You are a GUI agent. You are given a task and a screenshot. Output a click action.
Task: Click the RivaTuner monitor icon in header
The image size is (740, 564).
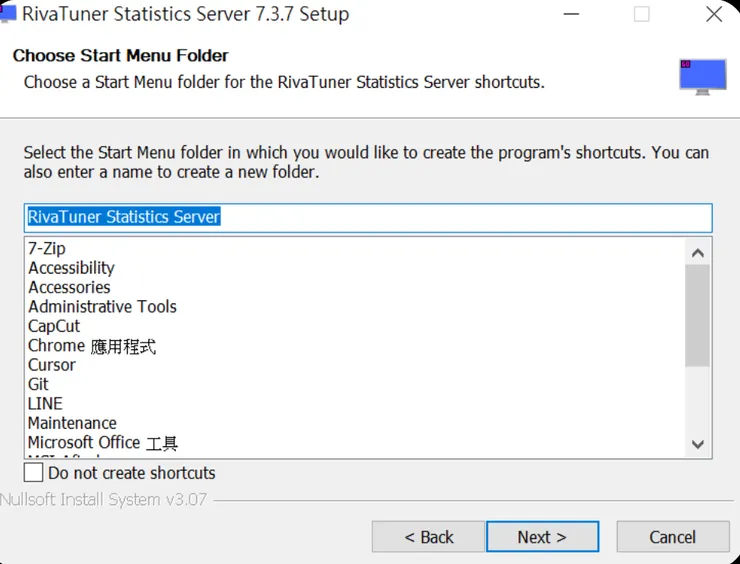click(x=702, y=77)
